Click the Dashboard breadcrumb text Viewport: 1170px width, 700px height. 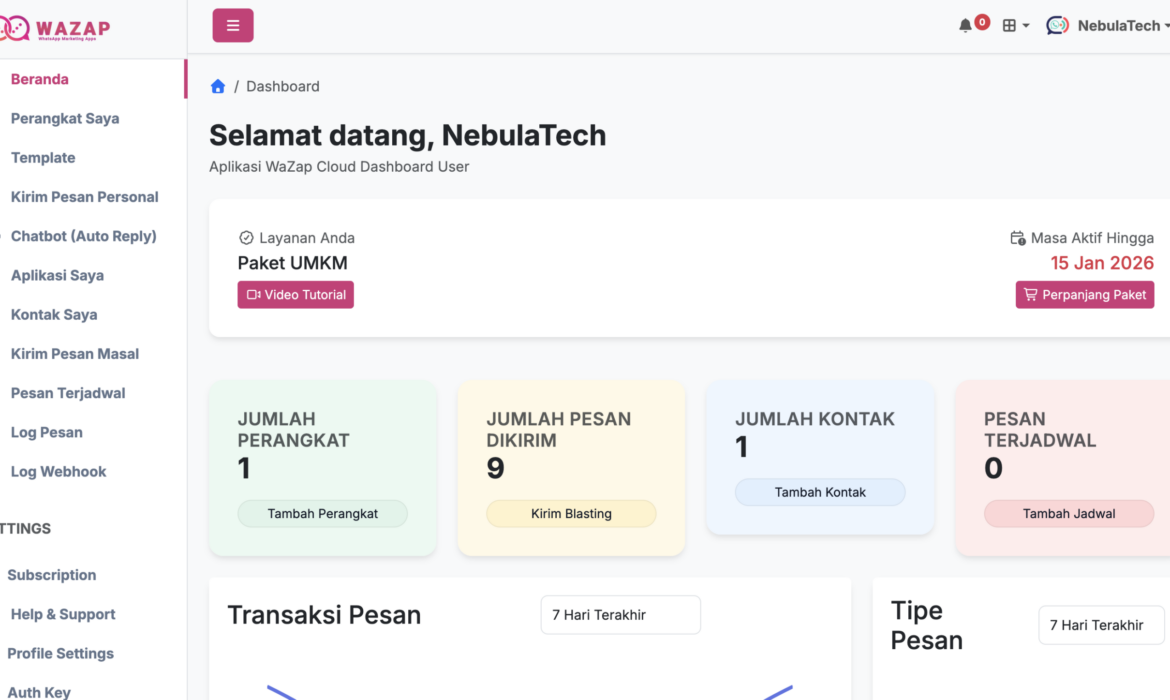pyautogui.click(x=282, y=86)
